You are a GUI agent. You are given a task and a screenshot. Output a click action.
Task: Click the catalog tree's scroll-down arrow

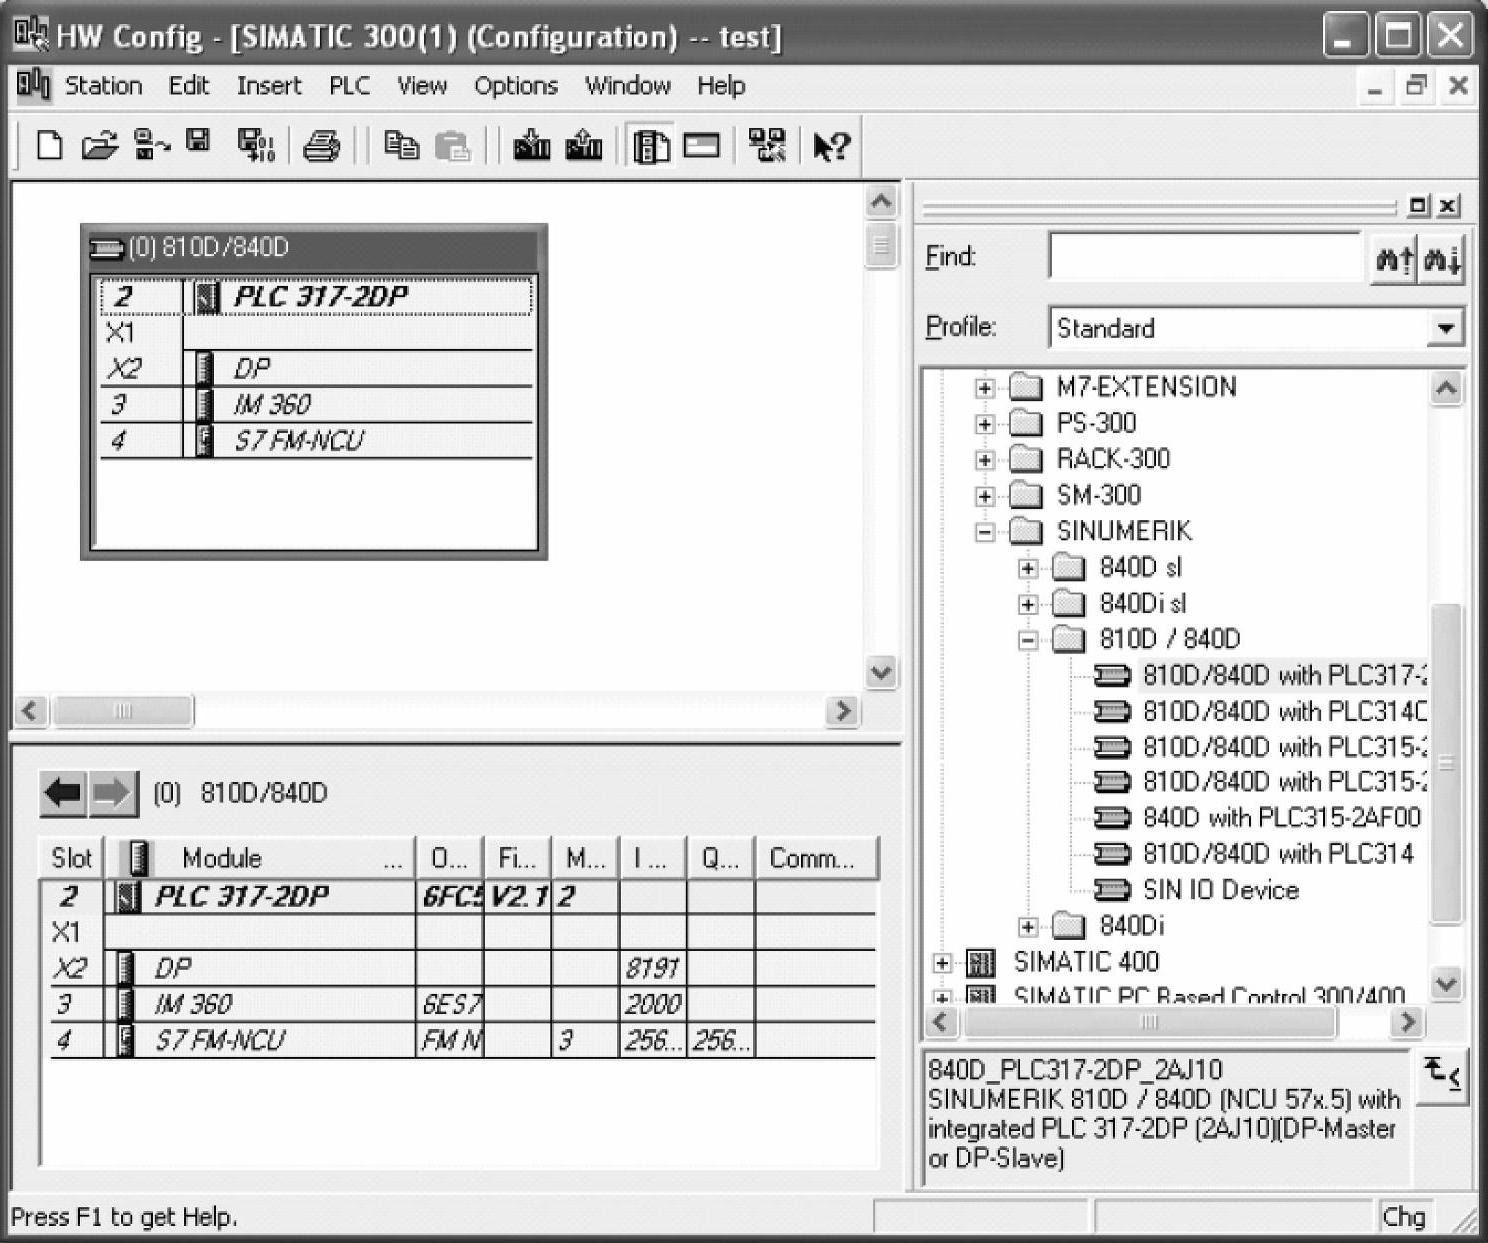1446,985
